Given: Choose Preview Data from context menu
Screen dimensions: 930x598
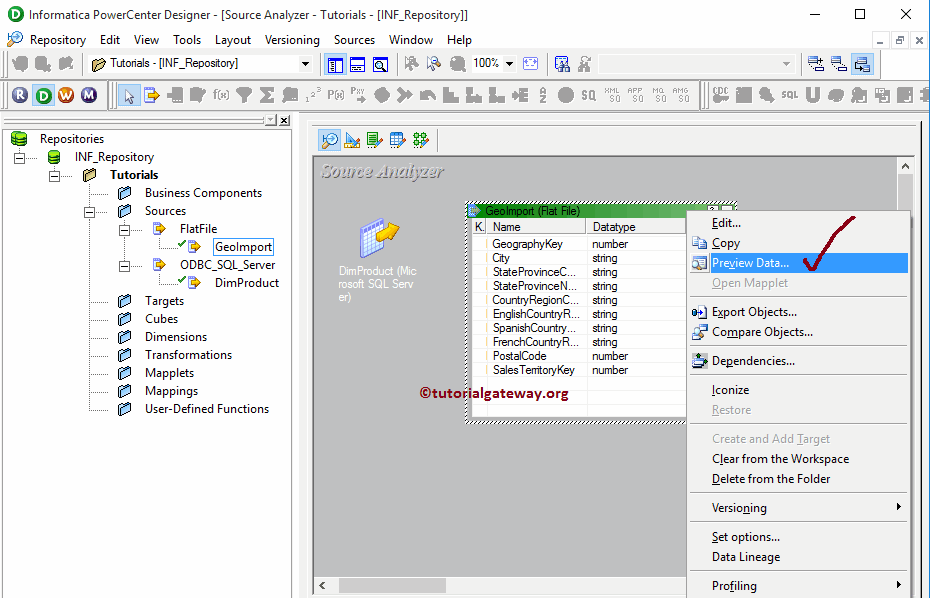Looking at the screenshot, I should tap(798, 263).
